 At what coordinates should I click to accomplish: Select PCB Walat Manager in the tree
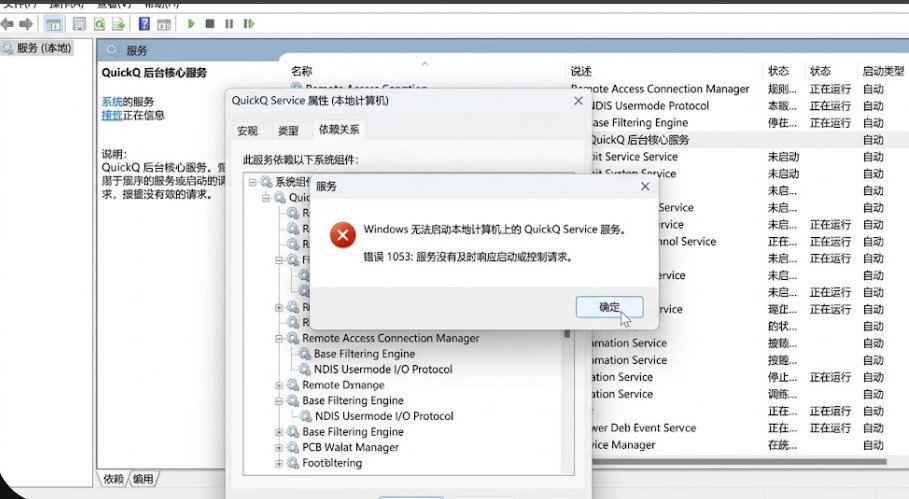[x=350, y=447]
